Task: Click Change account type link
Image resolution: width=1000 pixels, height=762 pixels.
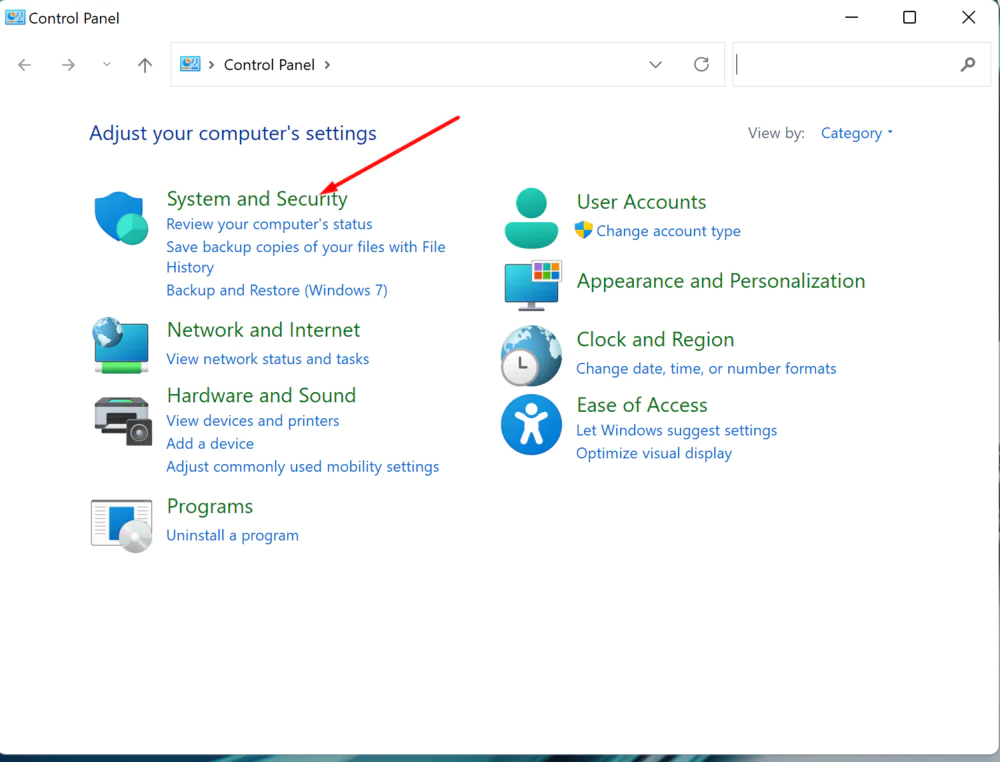Action: pyautogui.click(x=668, y=231)
